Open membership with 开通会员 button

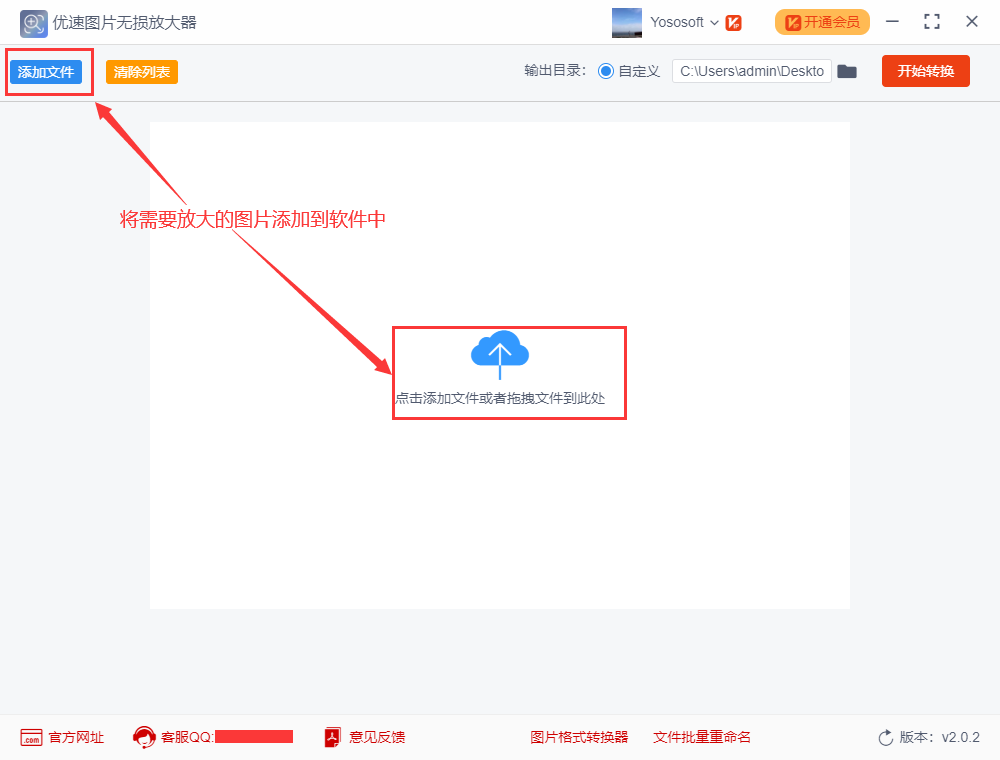[822, 22]
